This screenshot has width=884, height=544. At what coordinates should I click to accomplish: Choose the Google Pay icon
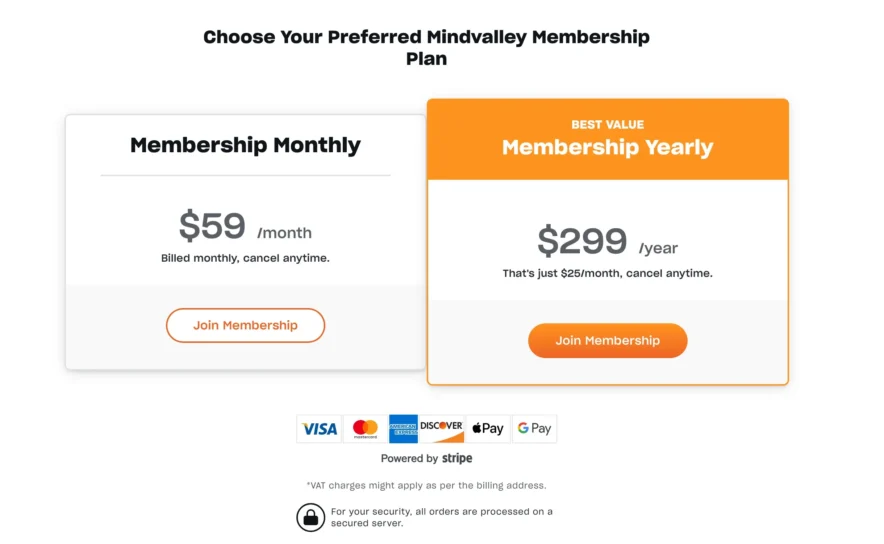535,429
